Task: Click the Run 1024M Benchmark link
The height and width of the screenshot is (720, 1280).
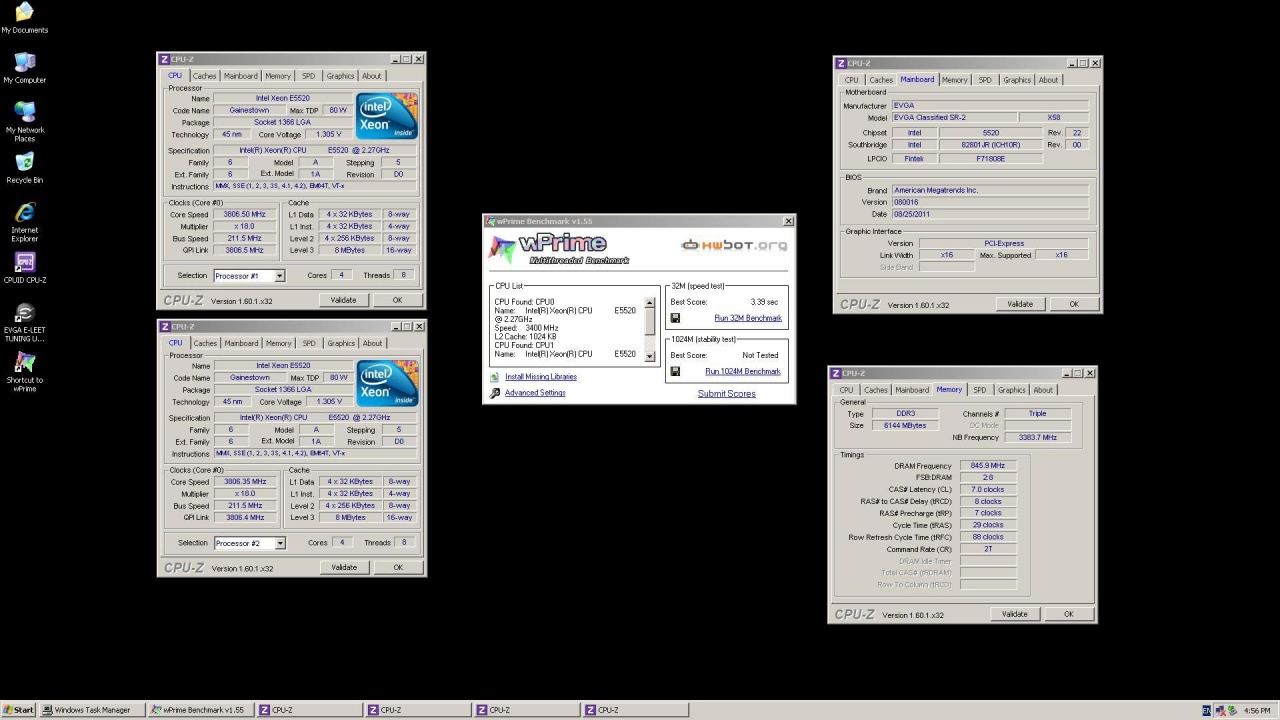Action: 743,371
